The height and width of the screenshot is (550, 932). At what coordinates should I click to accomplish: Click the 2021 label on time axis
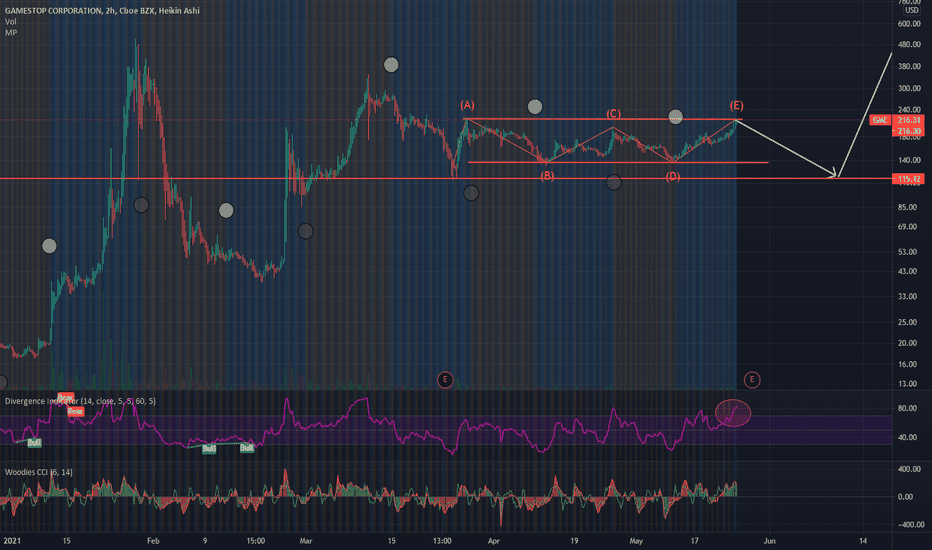point(11,541)
